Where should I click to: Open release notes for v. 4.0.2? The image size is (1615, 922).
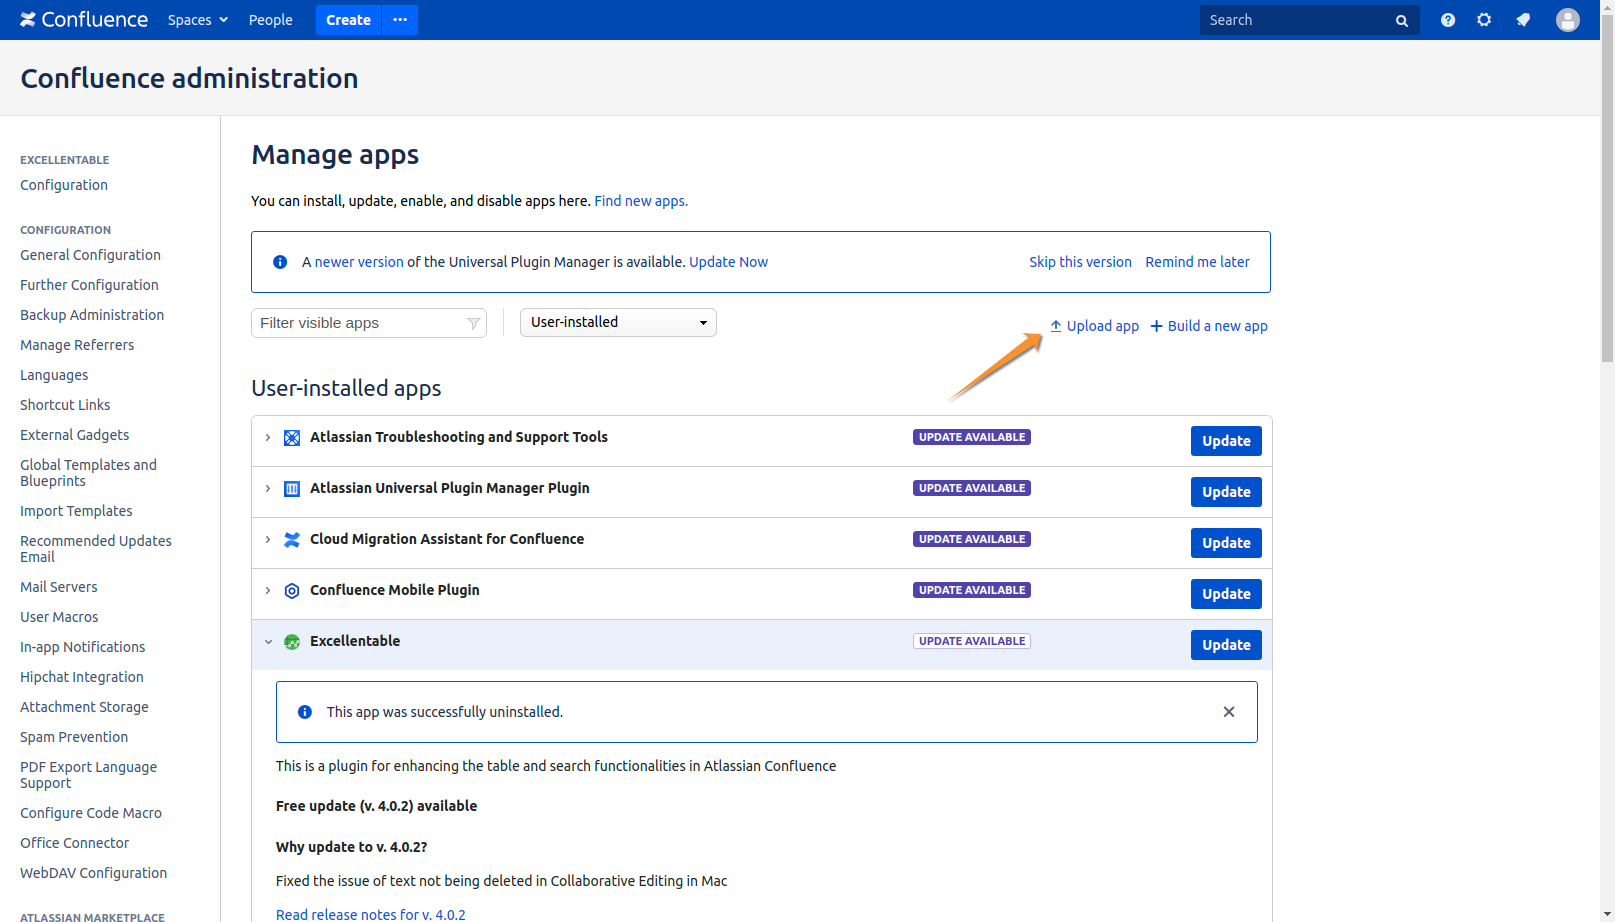(x=370, y=914)
